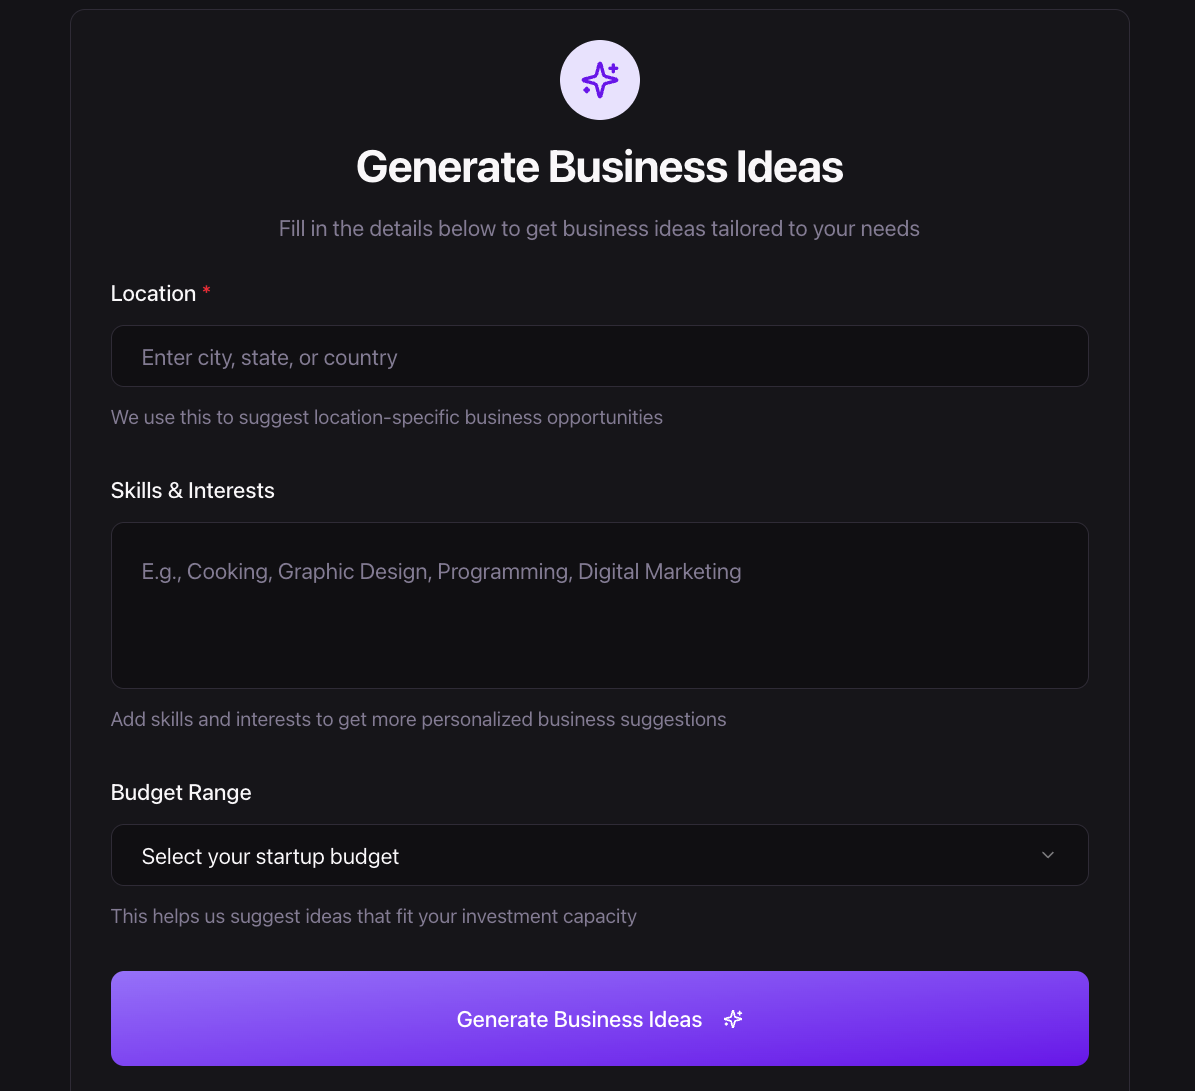Click the red asterisk next to Location

[x=206, y=291]
